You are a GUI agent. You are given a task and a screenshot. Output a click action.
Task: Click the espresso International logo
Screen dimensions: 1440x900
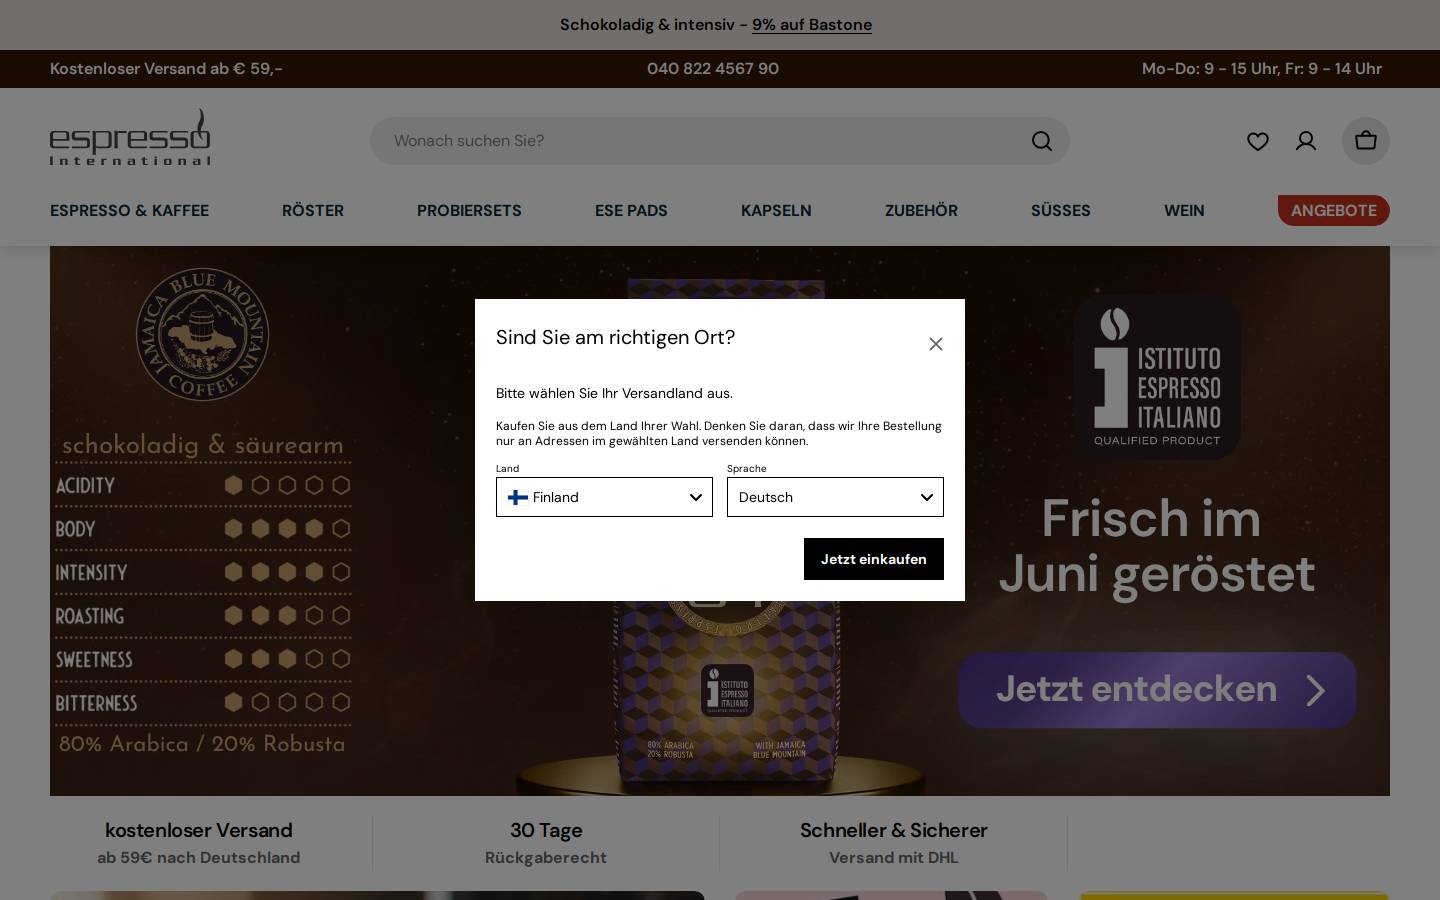click(130, 137)
